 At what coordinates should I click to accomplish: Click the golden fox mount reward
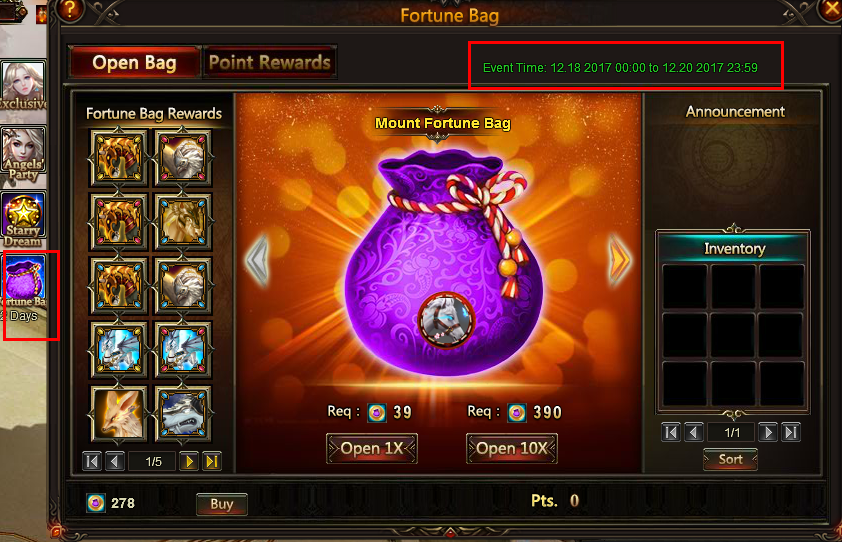click(x=118, y=414)
